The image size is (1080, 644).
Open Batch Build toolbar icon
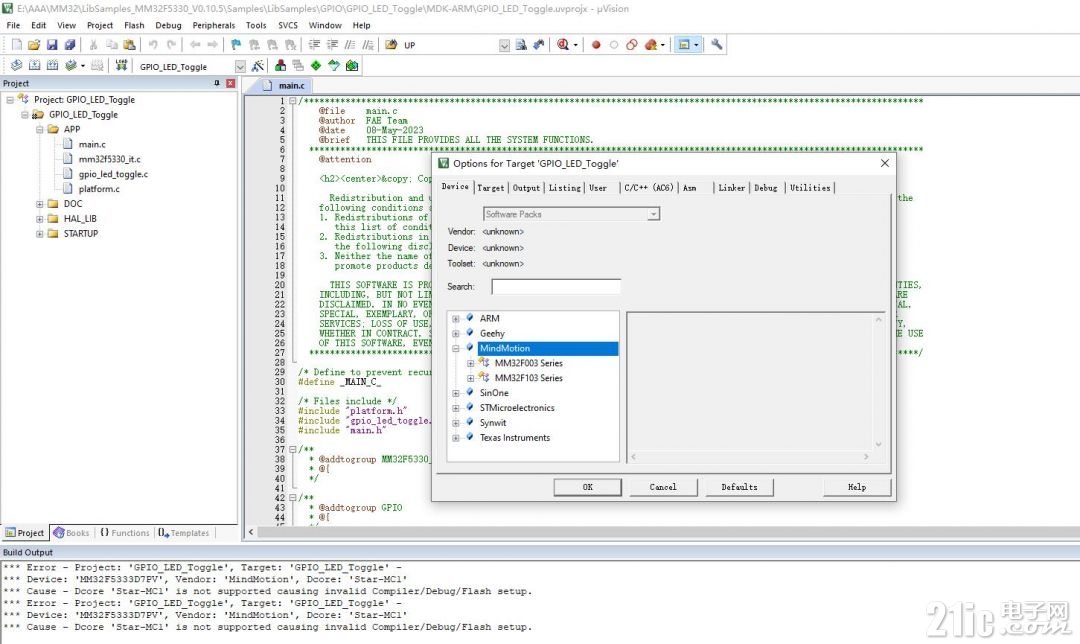(70, 65)
